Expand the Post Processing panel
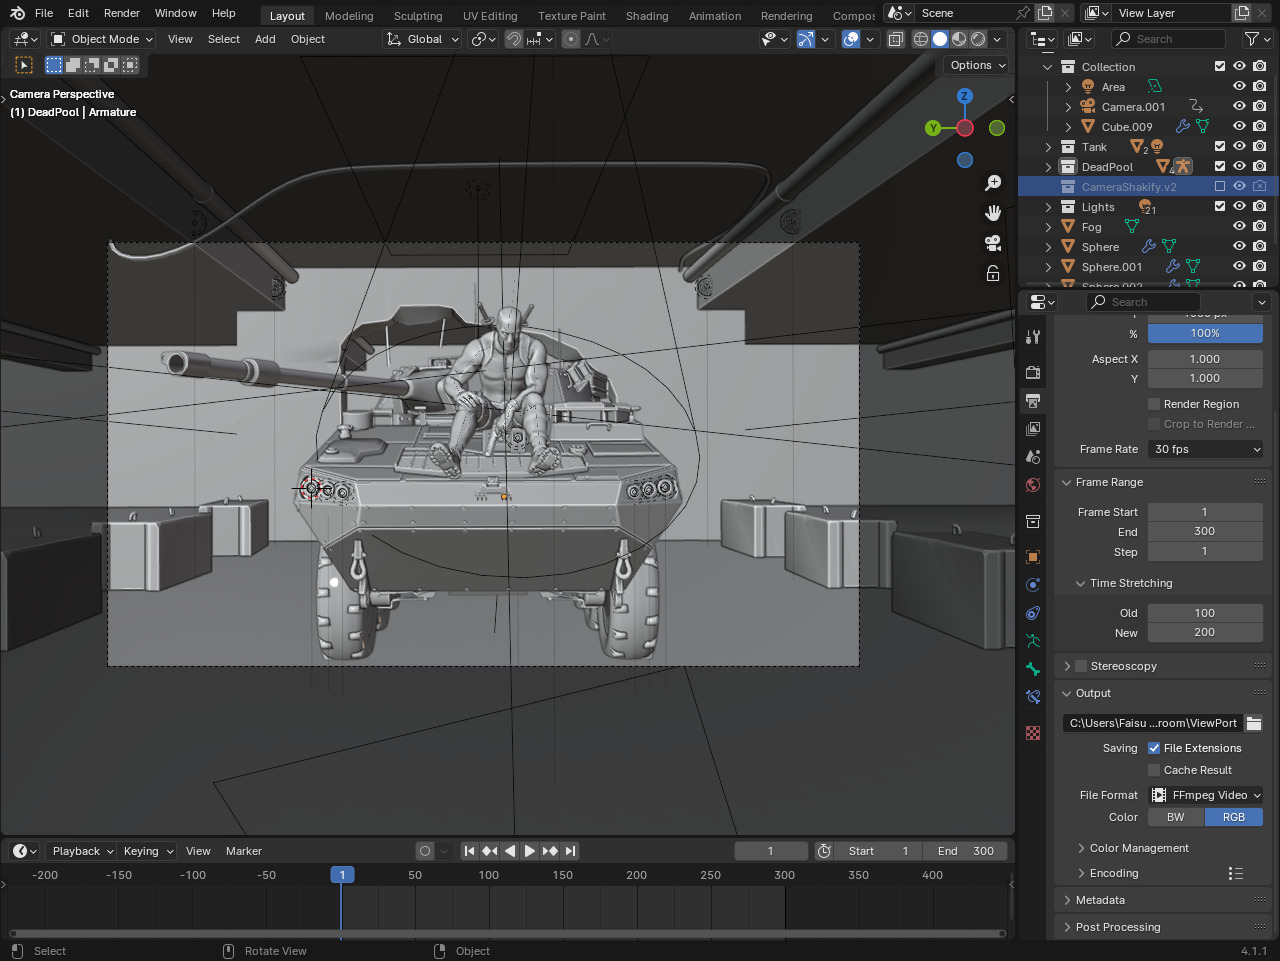 click(1118, 927)
